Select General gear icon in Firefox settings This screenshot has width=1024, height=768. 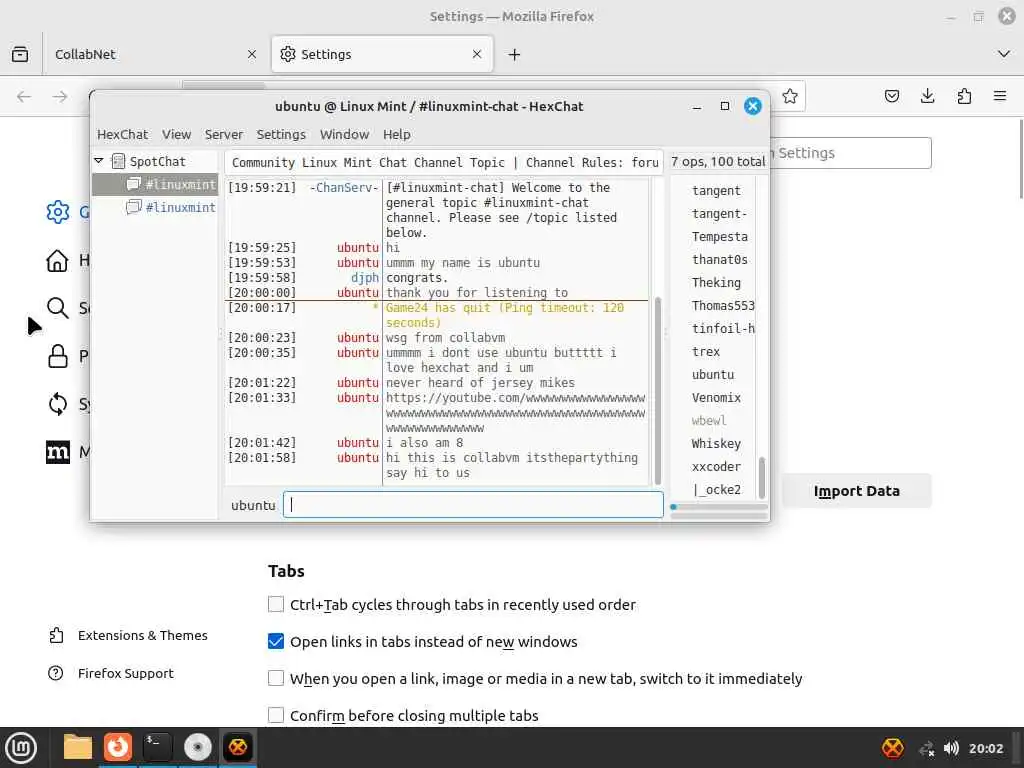pos(57,212)
